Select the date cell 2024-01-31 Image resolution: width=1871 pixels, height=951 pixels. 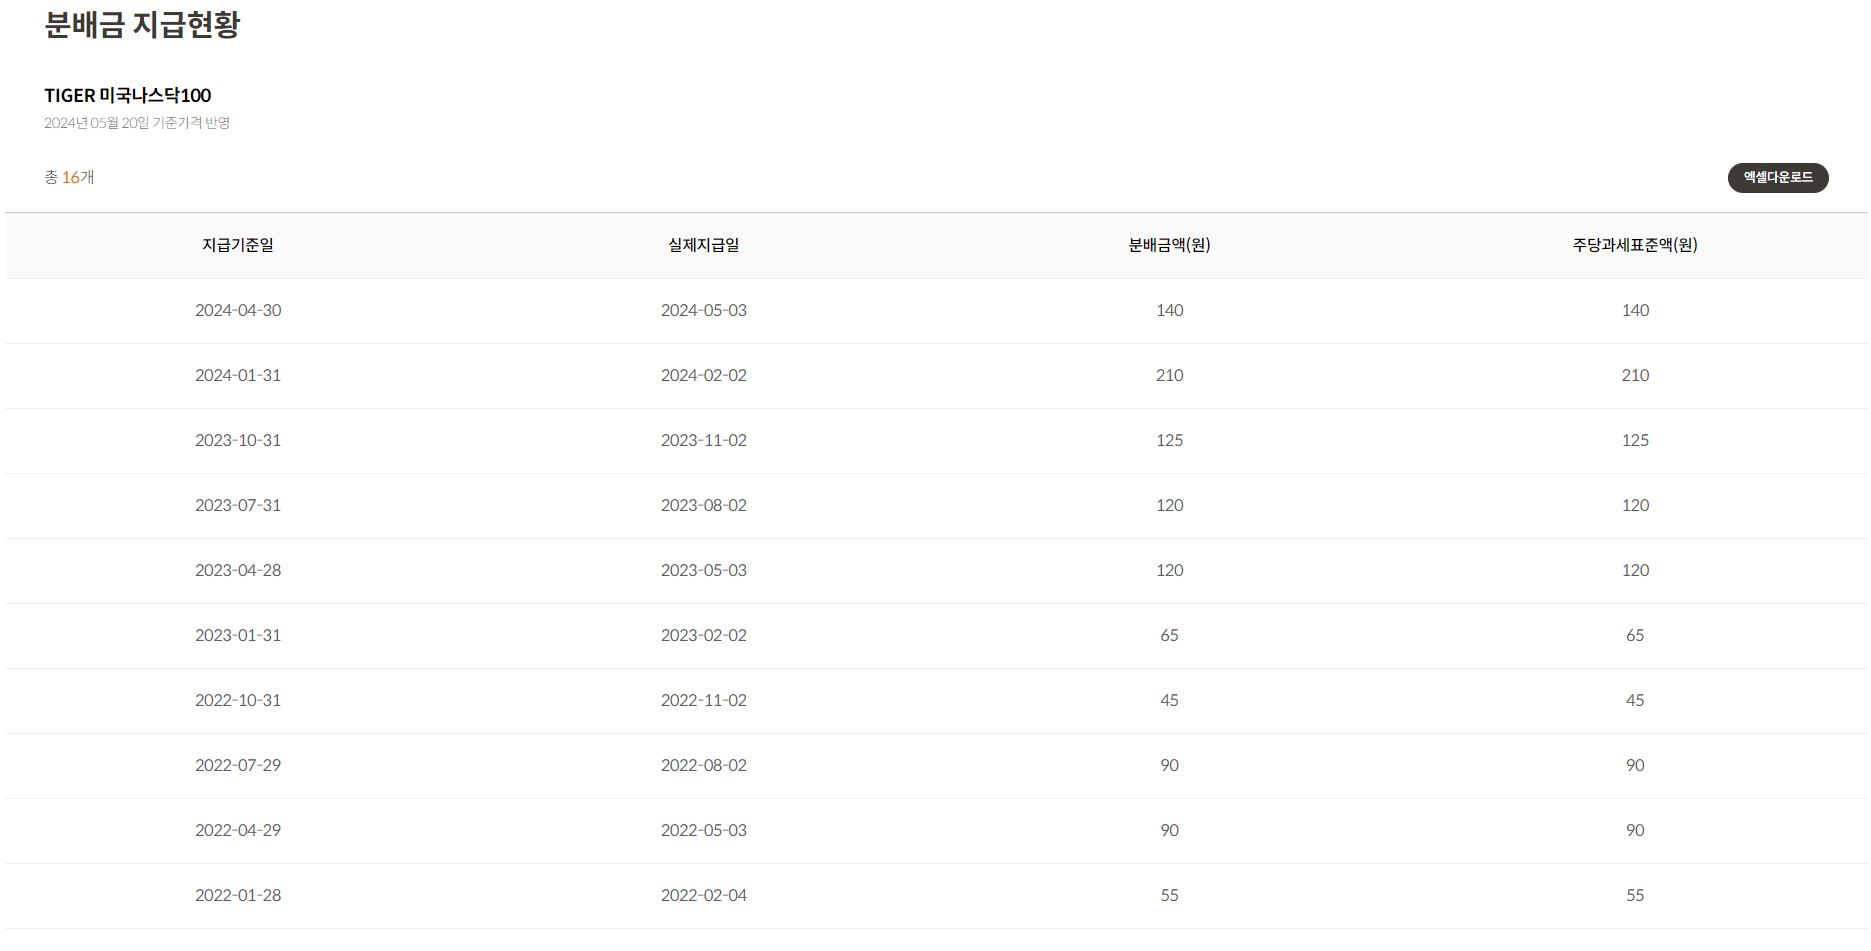tap(238, 375)
